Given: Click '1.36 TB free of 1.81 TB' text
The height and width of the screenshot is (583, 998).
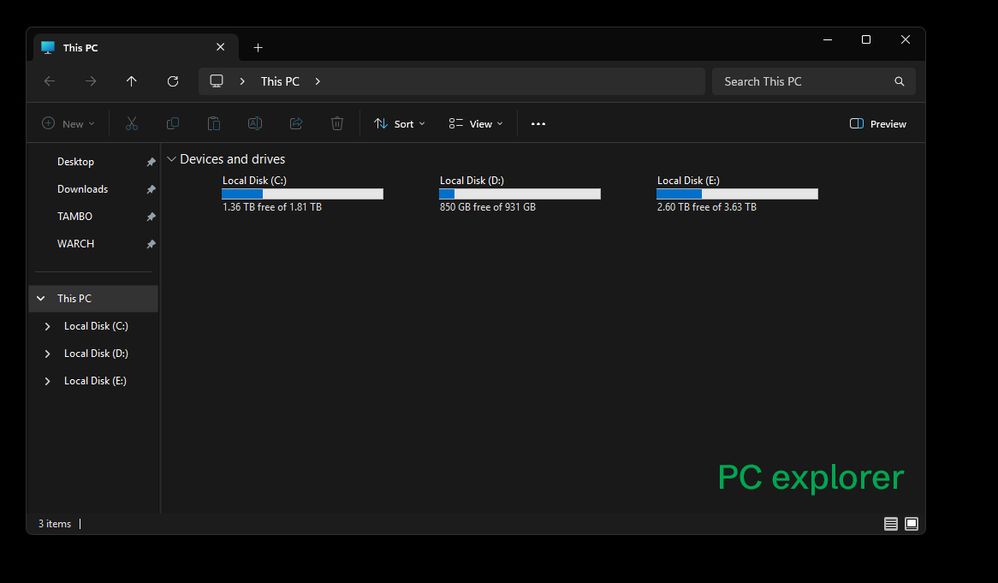Looking at the screenshot, I should pos(272,207).
